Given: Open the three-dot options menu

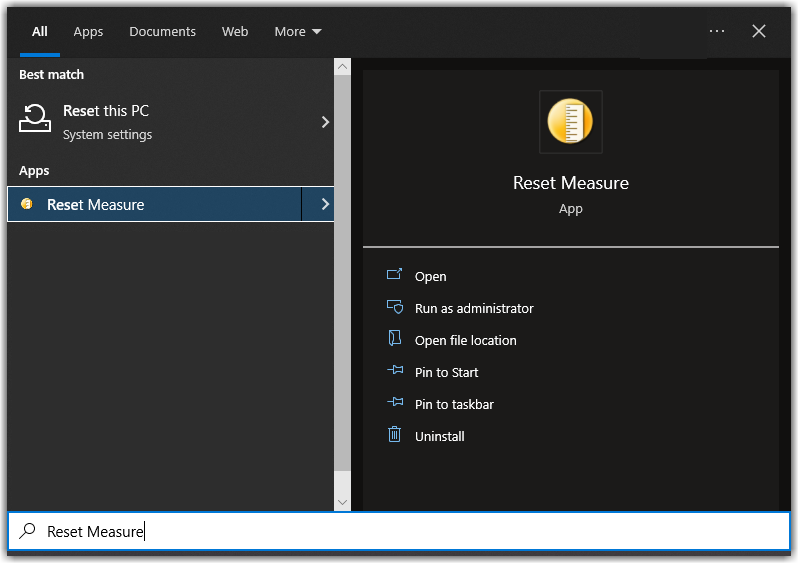Looking at the screenshot, I should click(x=717, y=31).
